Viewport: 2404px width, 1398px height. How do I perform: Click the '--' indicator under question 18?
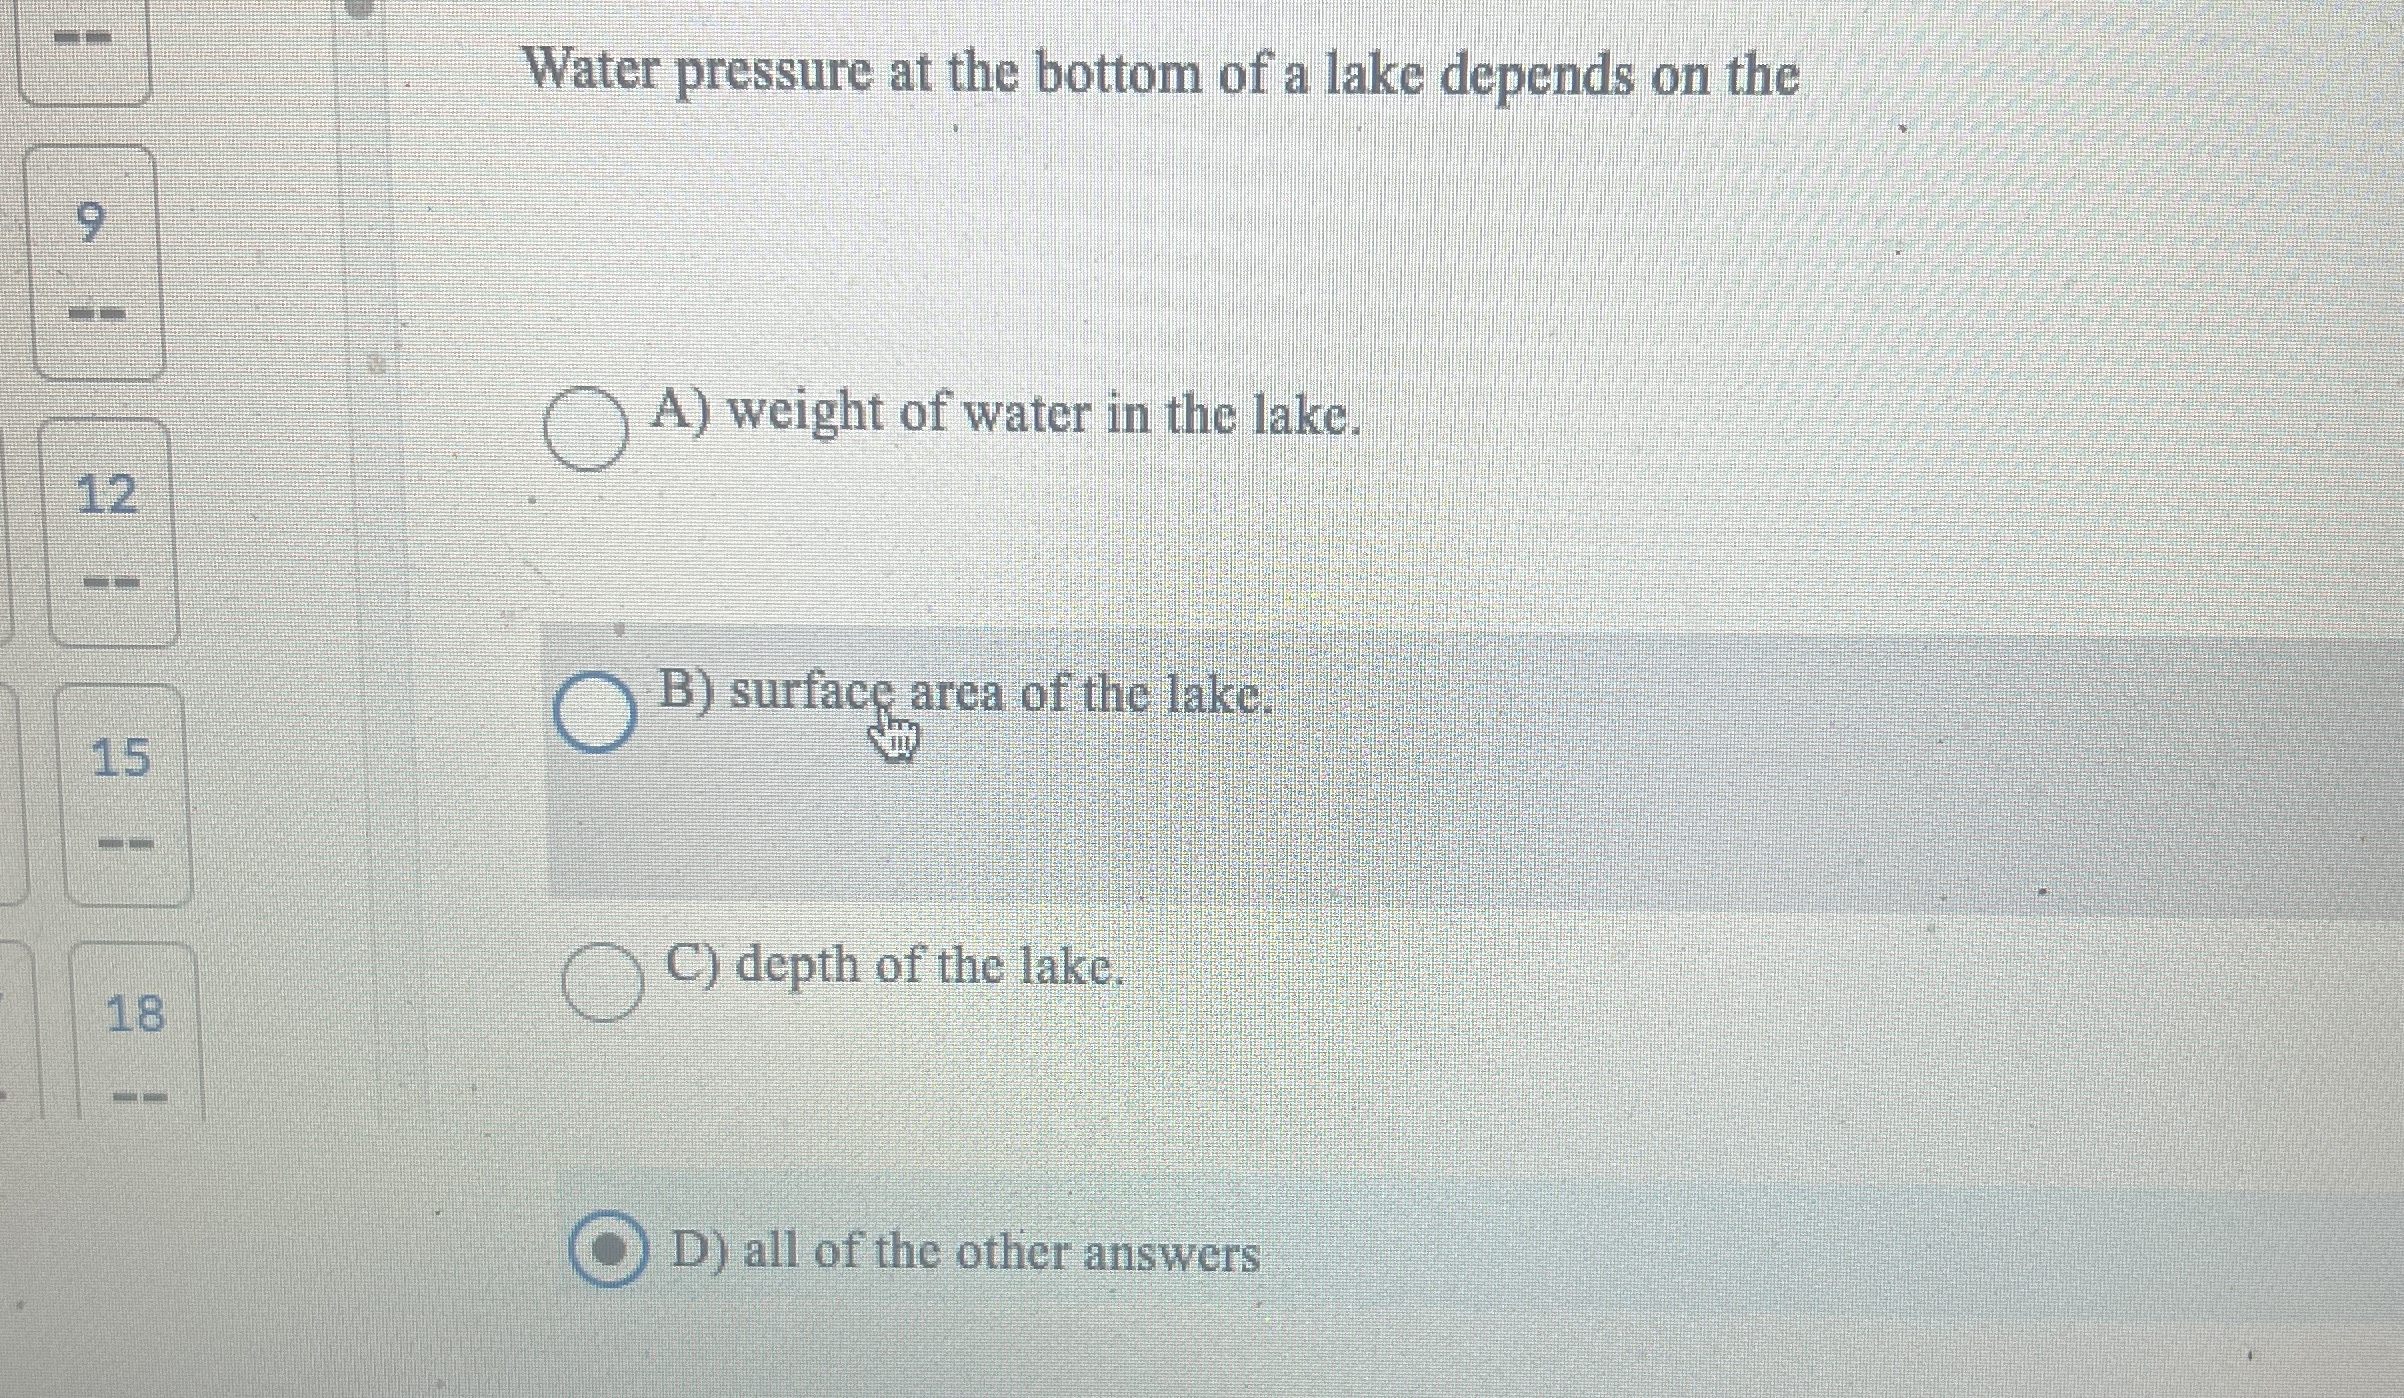140,1095
